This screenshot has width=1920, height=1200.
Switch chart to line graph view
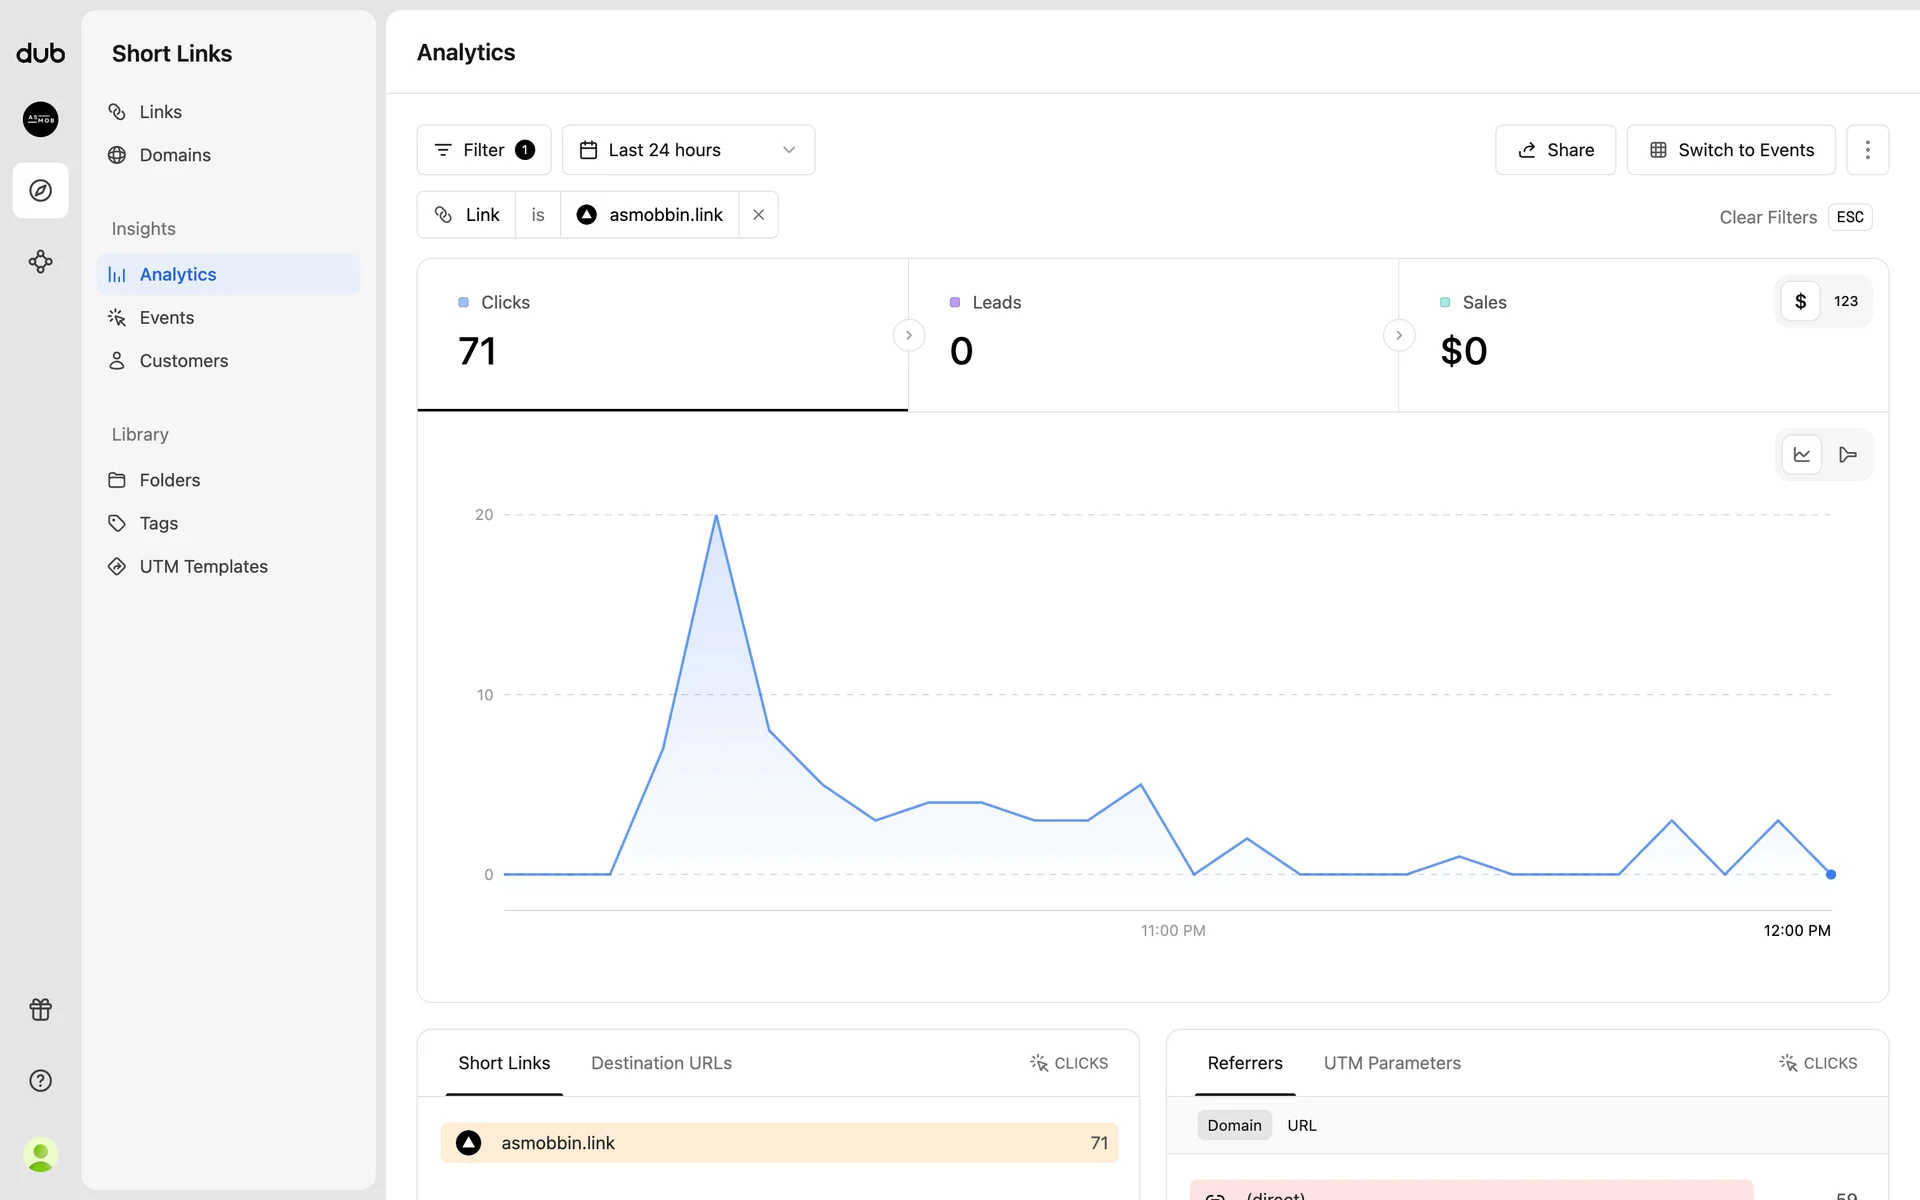click(1802, 455)
